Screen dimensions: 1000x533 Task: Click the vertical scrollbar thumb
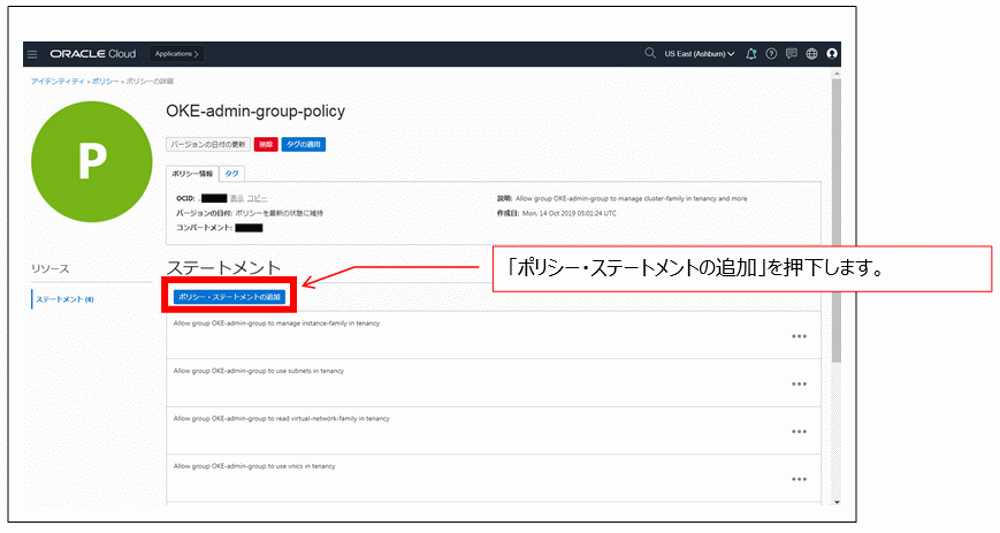click(x=836, y=220)
